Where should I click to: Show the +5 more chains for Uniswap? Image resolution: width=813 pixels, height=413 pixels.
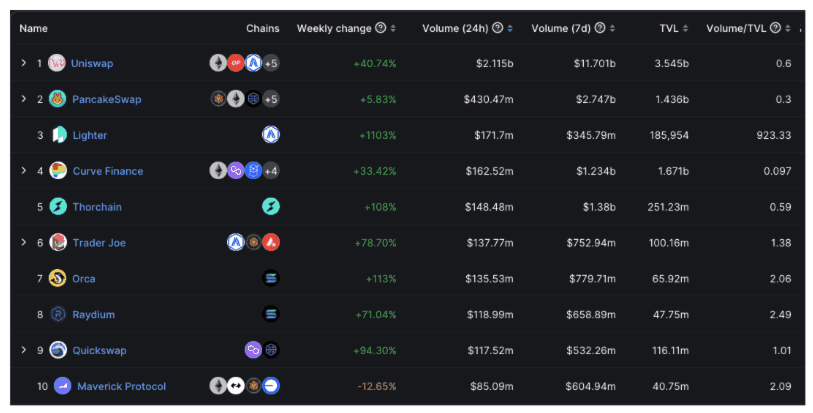pyautogui.click(x=271, y=63)
